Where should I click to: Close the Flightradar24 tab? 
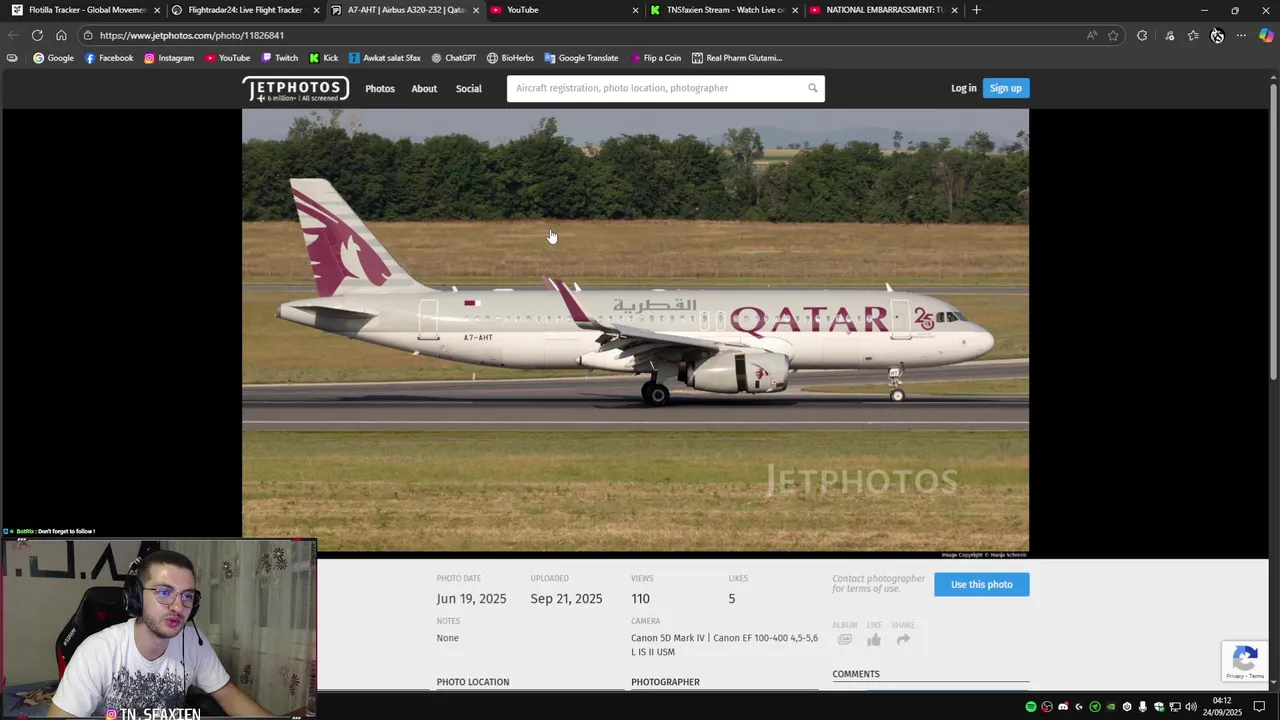(x=316, y=10)
